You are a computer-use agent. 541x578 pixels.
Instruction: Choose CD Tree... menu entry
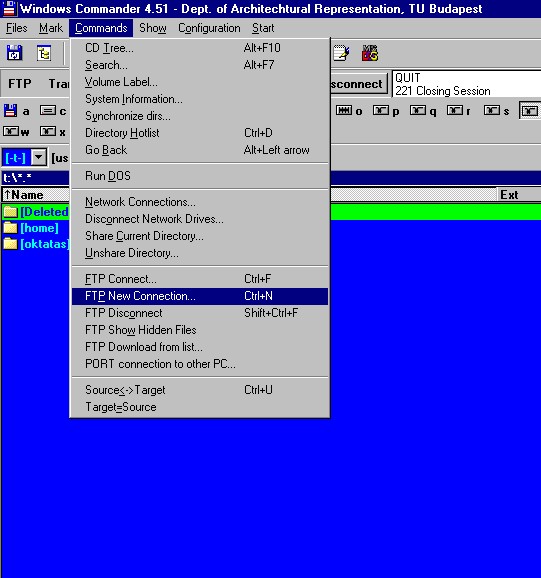(x=200, y=48)
